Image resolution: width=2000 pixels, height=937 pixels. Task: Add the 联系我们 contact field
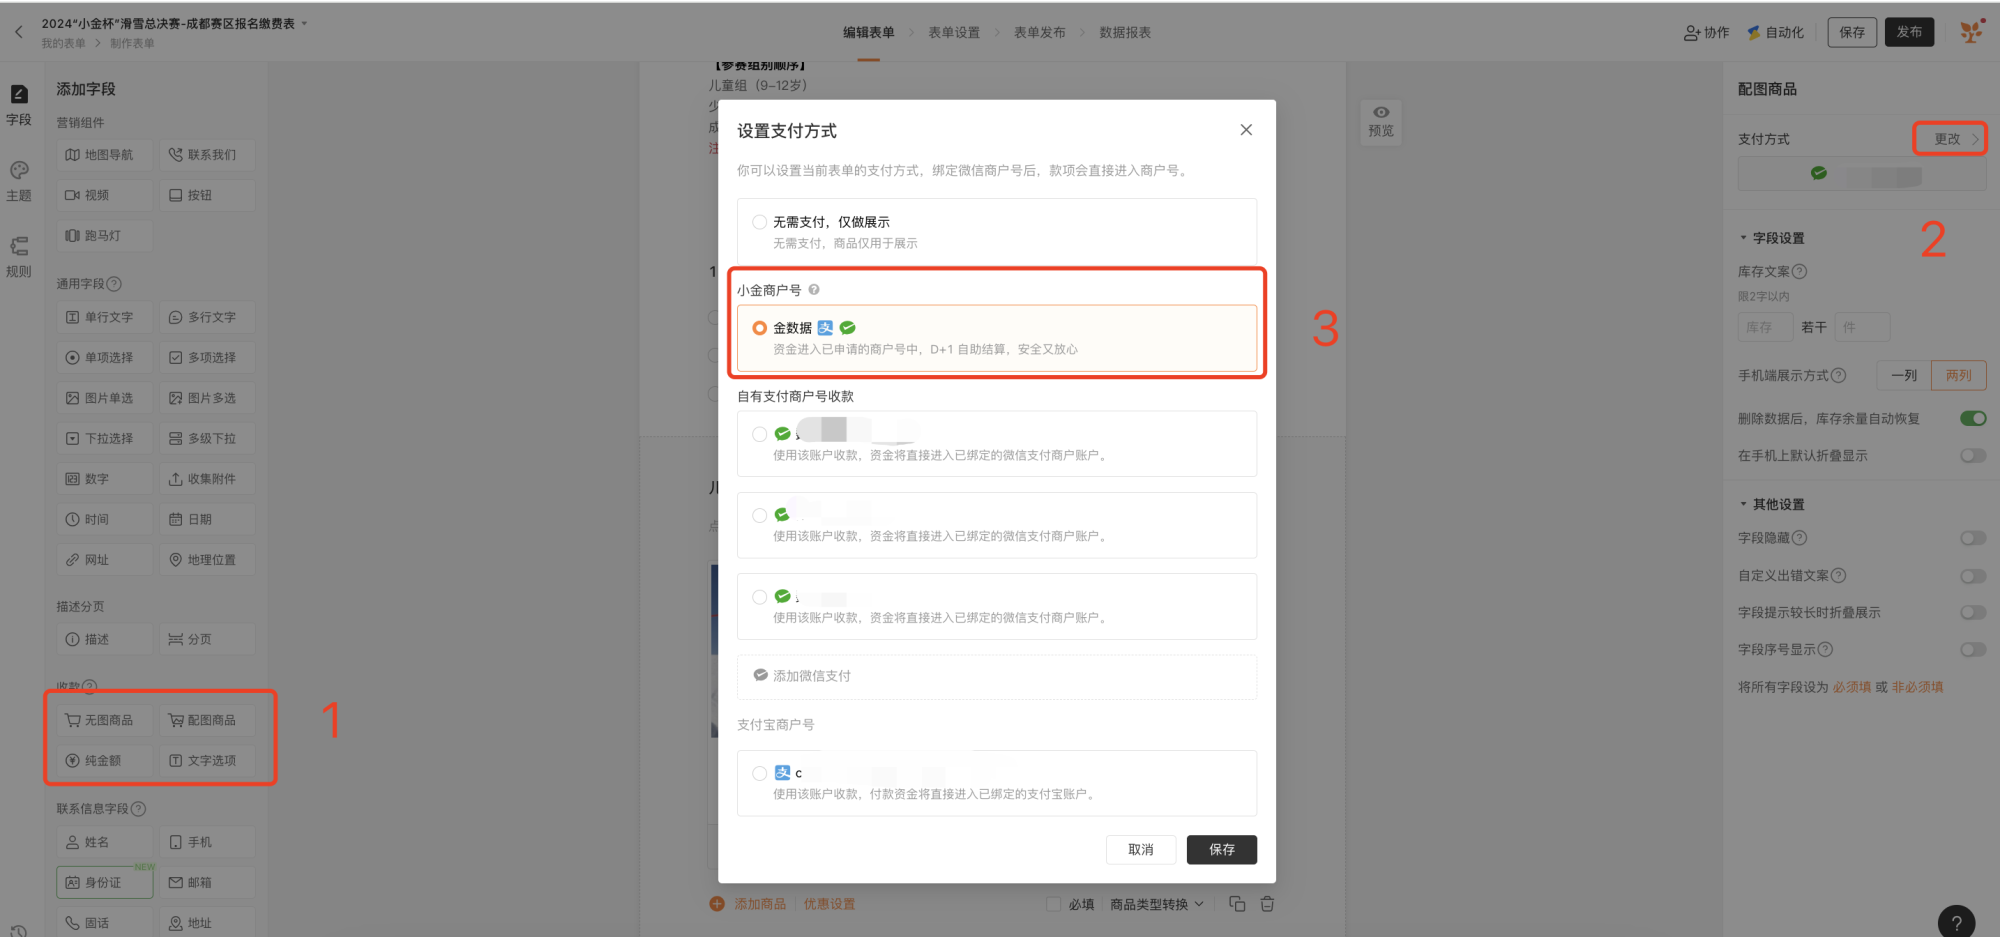207,155
